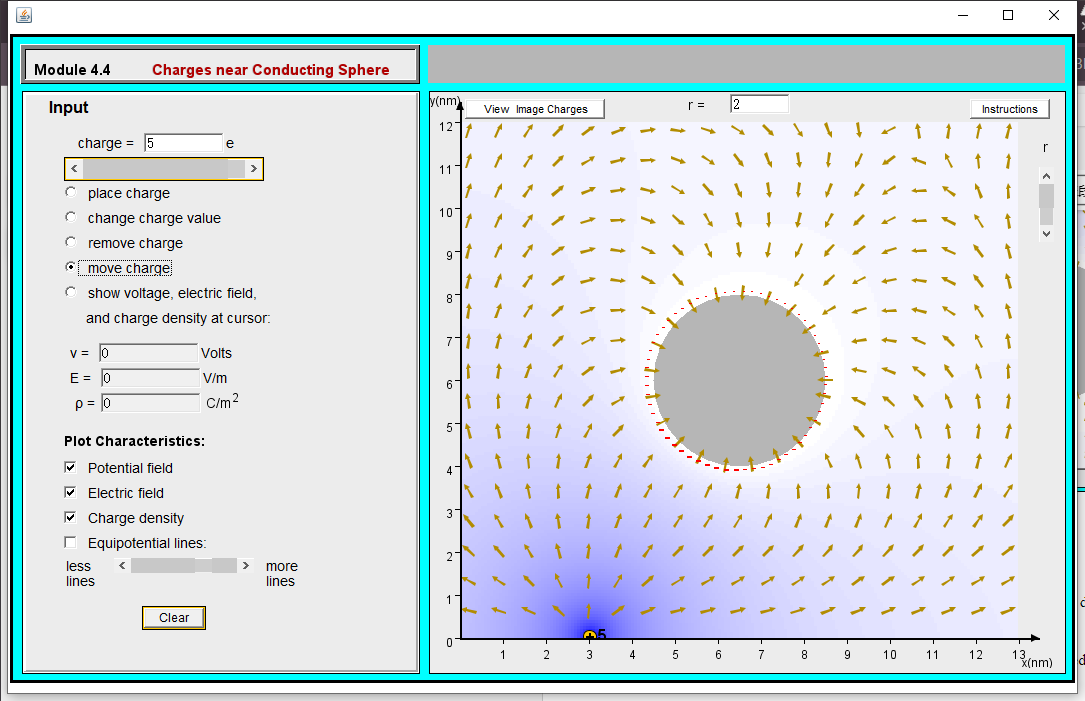
Task: Click the up arrow of the r scrollbar
Action: tap(1046, 175)
